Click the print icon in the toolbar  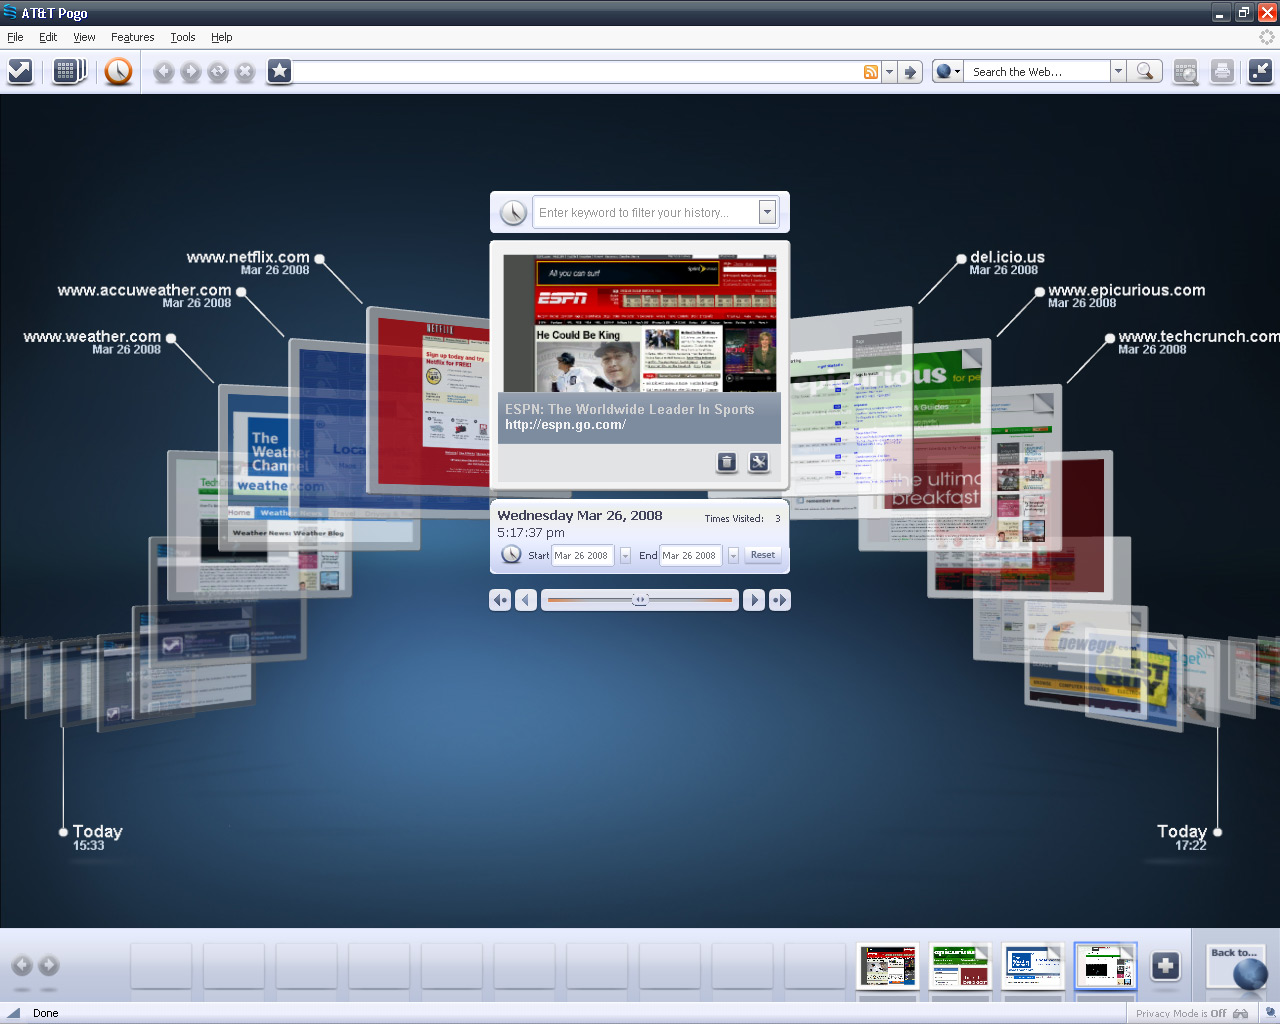pyautogui.click(x=1222, y=71)
